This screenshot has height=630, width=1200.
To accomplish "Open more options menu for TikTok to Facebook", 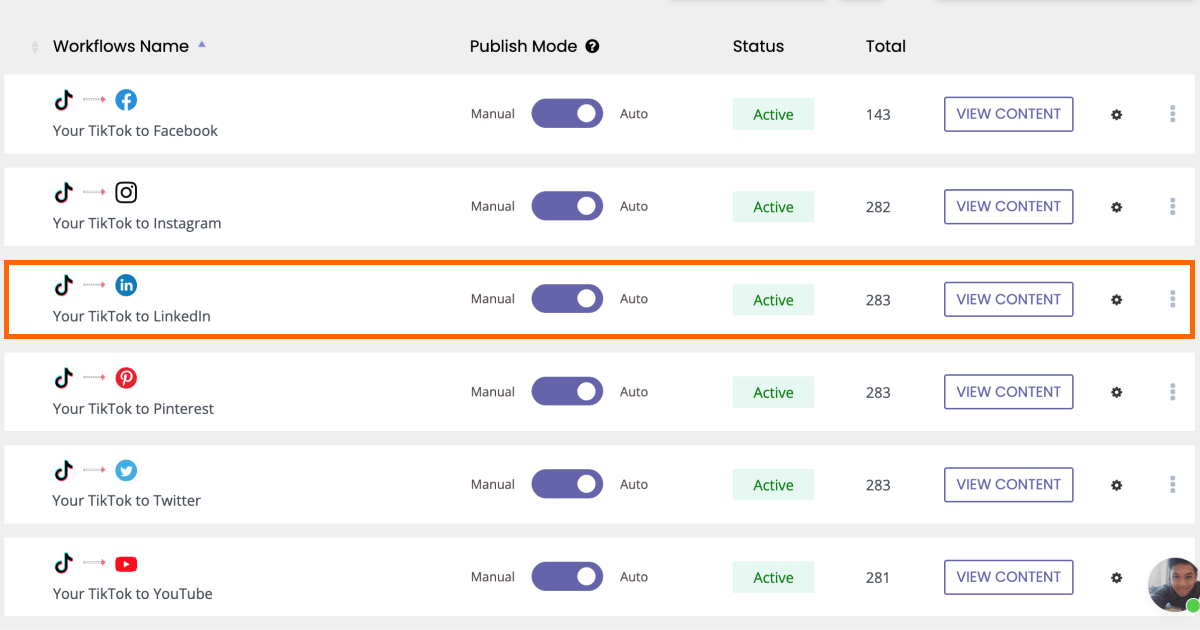I will tap(1172, 114).
